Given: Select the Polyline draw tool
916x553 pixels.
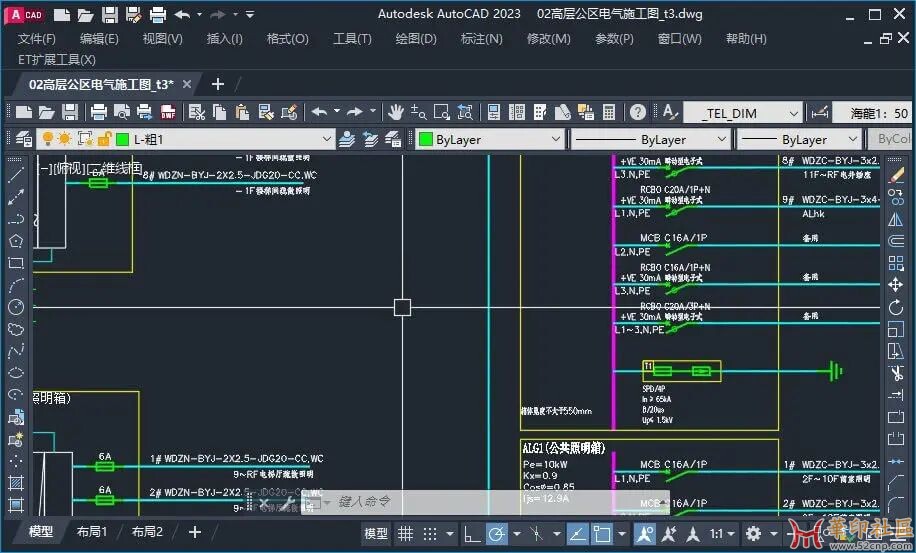Looking at the screenshot, I should click(x=16, y=218).
